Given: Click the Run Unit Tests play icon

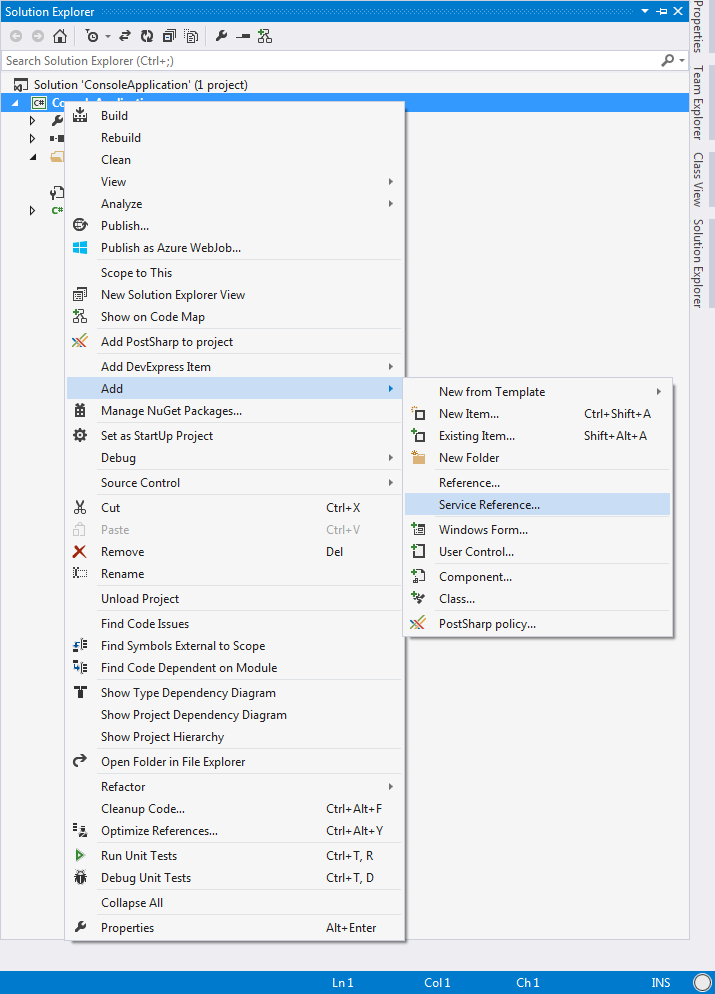Looking at the screenshot, I should coord(80,855).
